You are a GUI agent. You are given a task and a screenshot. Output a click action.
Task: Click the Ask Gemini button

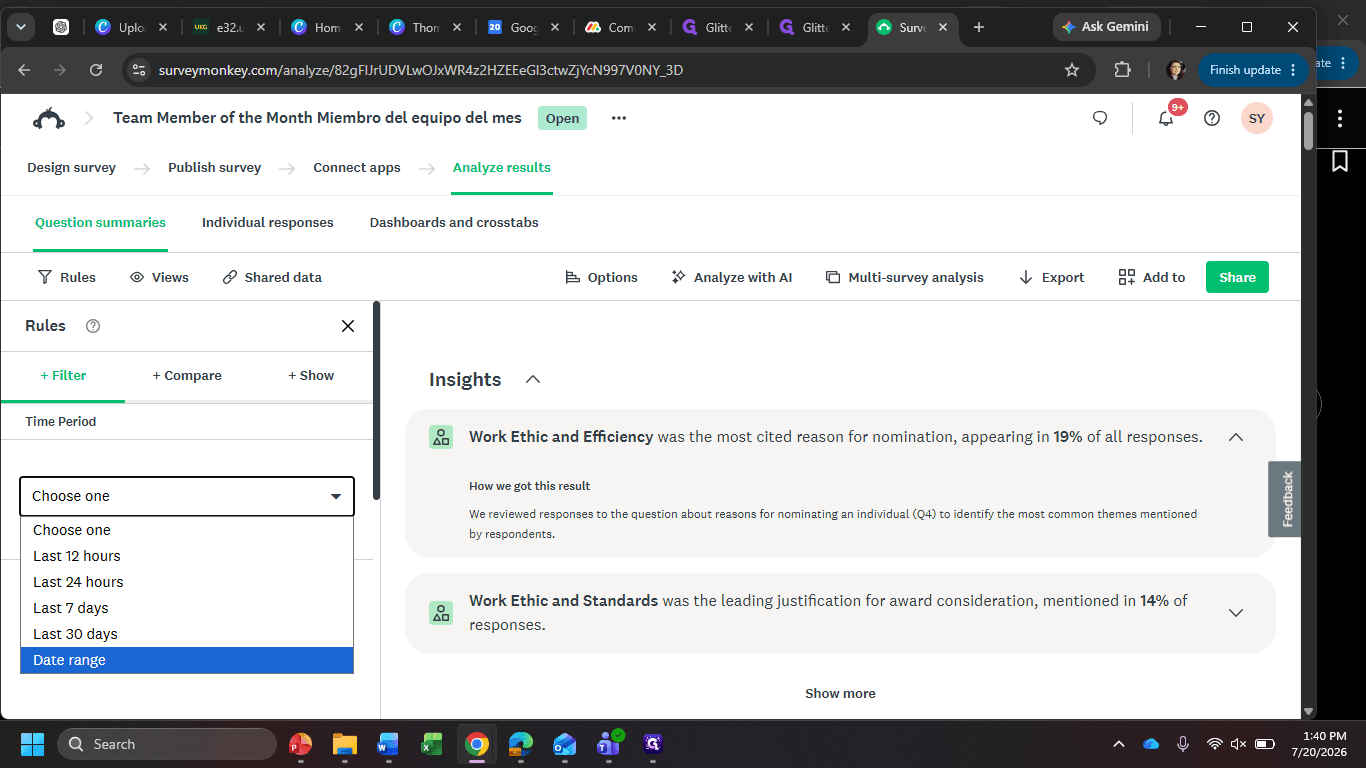point(1106,27)
